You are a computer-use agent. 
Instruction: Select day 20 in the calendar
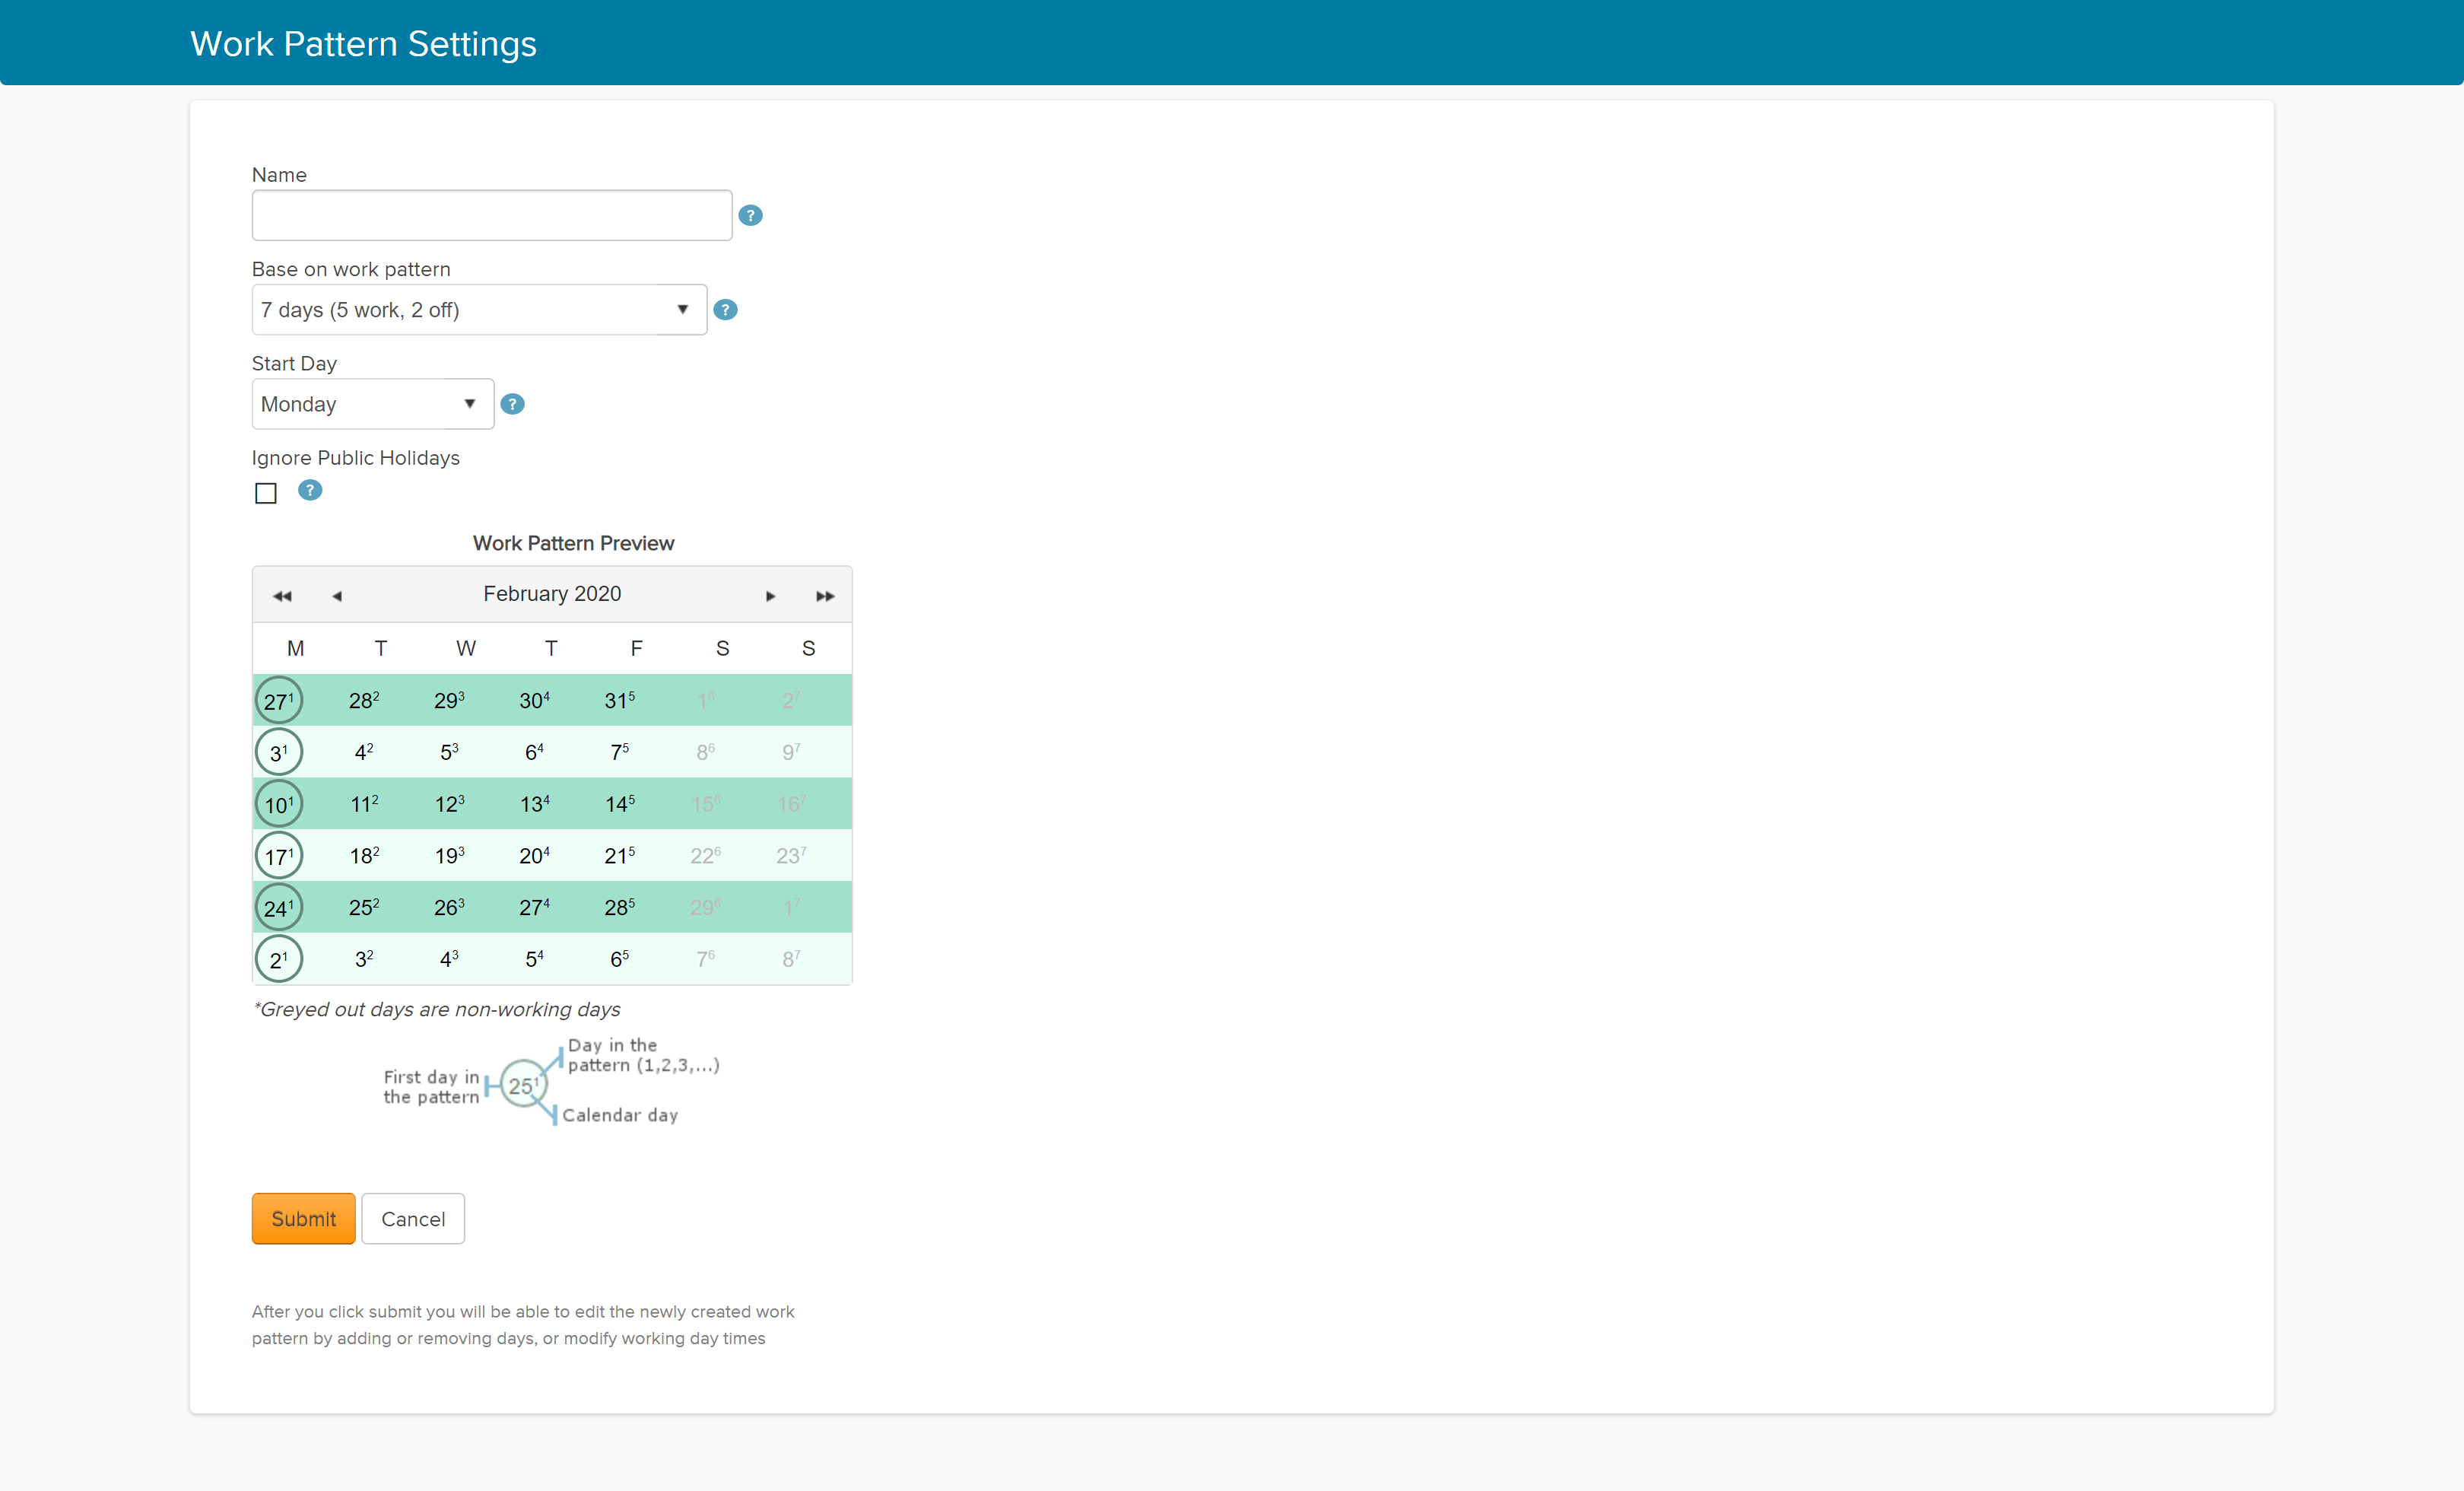click(x=534, y=856)
